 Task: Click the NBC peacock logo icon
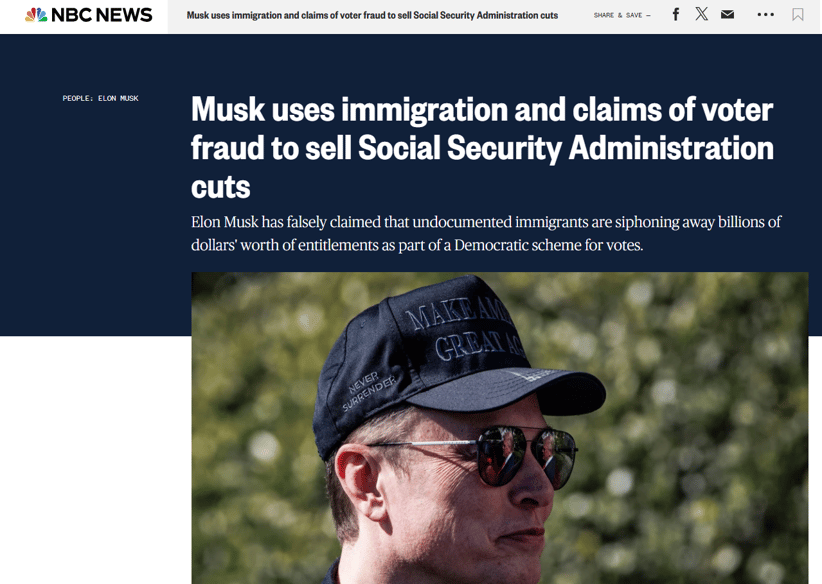(x=36, y=15)
